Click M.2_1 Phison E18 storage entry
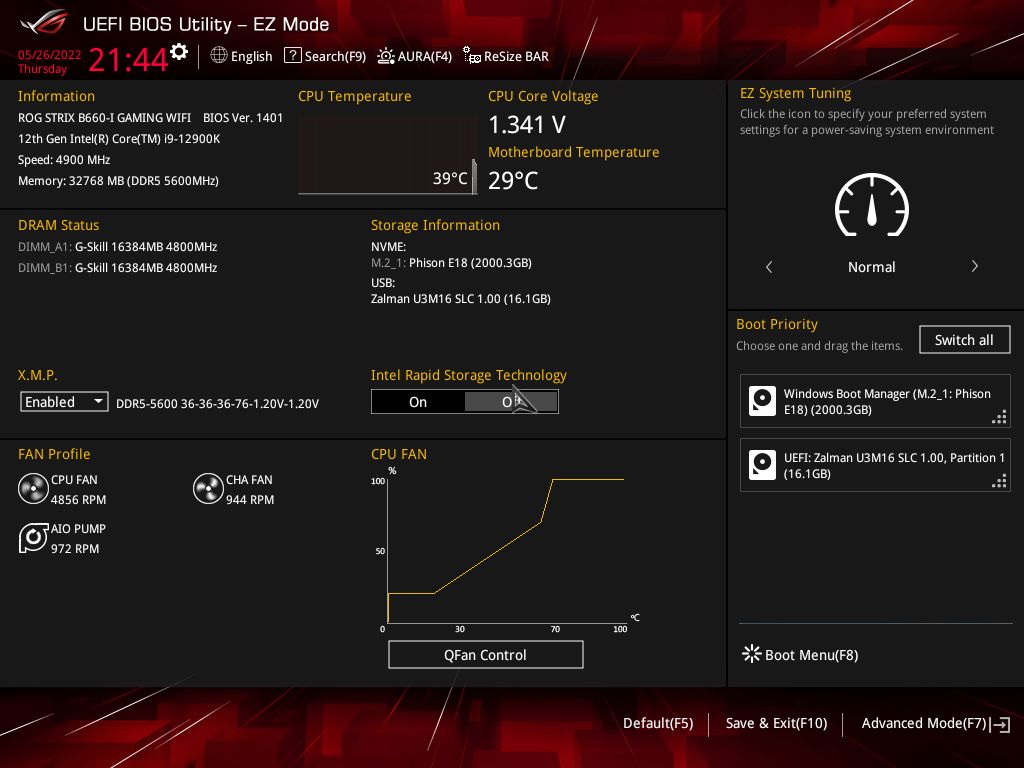 451,263
